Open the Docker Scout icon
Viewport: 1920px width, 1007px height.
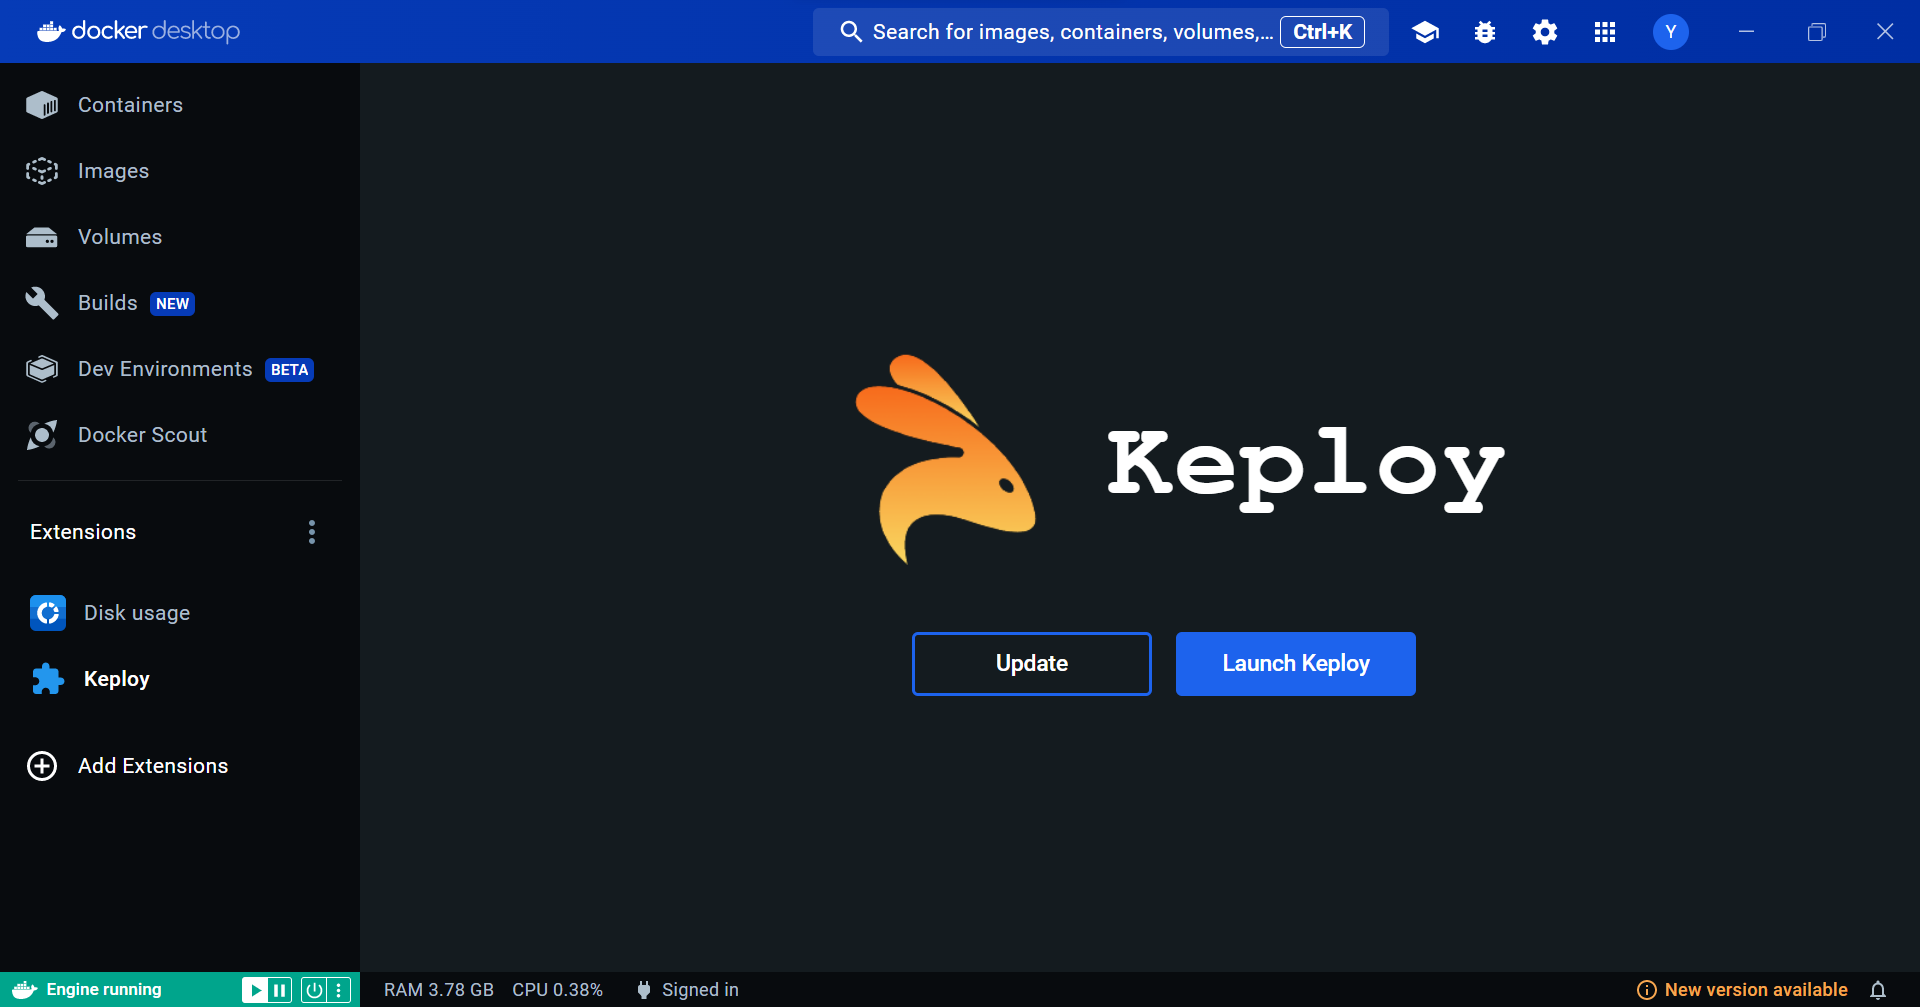point(42,435)
